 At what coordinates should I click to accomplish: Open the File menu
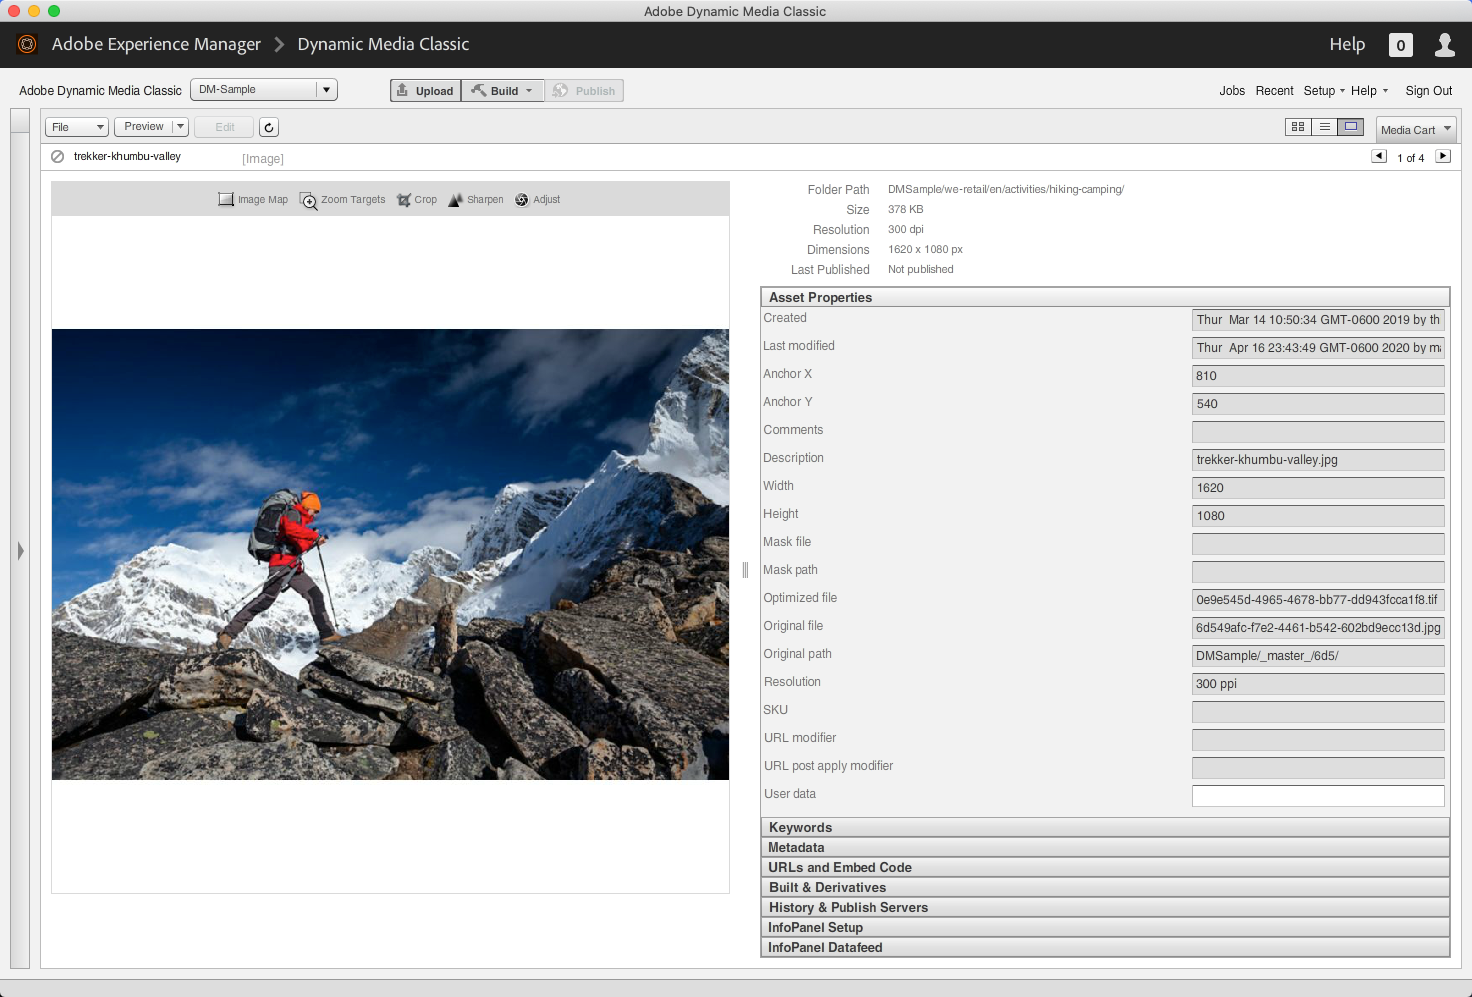coord(76,127)
